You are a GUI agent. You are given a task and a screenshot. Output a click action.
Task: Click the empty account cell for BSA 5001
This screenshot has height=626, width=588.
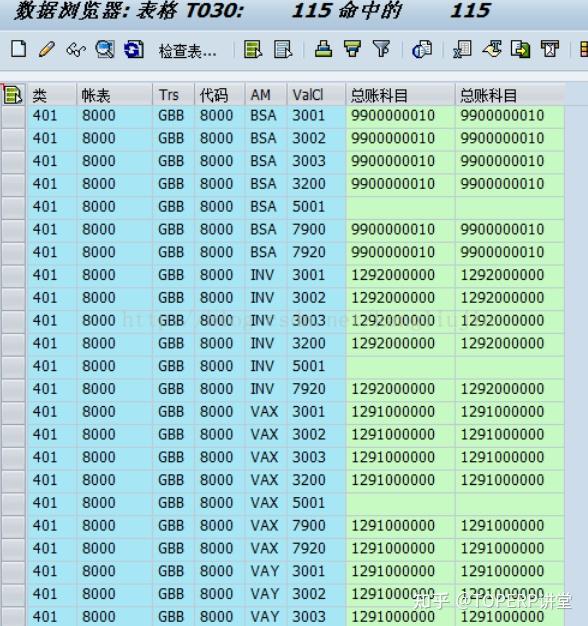(400, 207)
